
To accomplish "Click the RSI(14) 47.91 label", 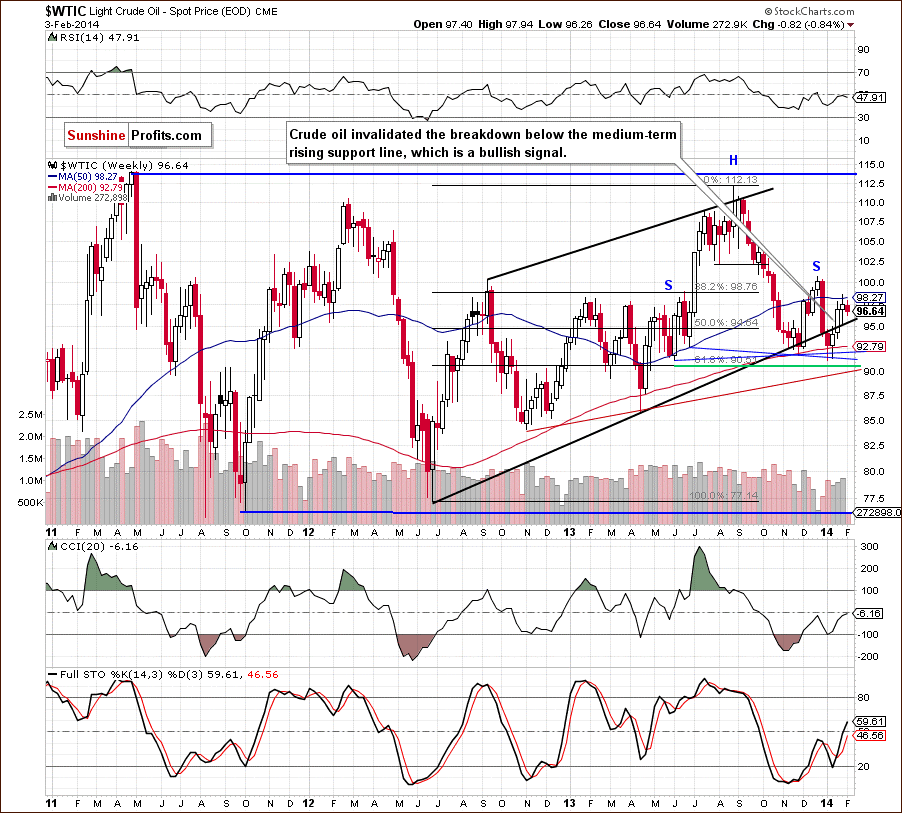I will 99,37.
